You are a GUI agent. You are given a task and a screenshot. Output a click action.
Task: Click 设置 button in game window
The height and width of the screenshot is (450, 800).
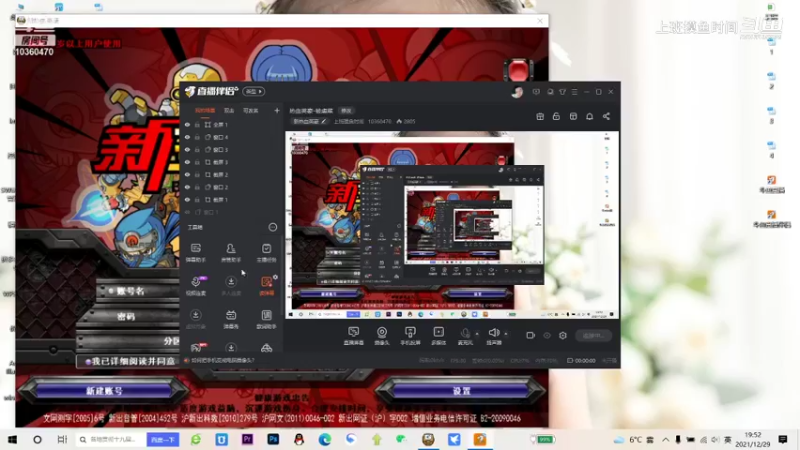click(461, 391)
